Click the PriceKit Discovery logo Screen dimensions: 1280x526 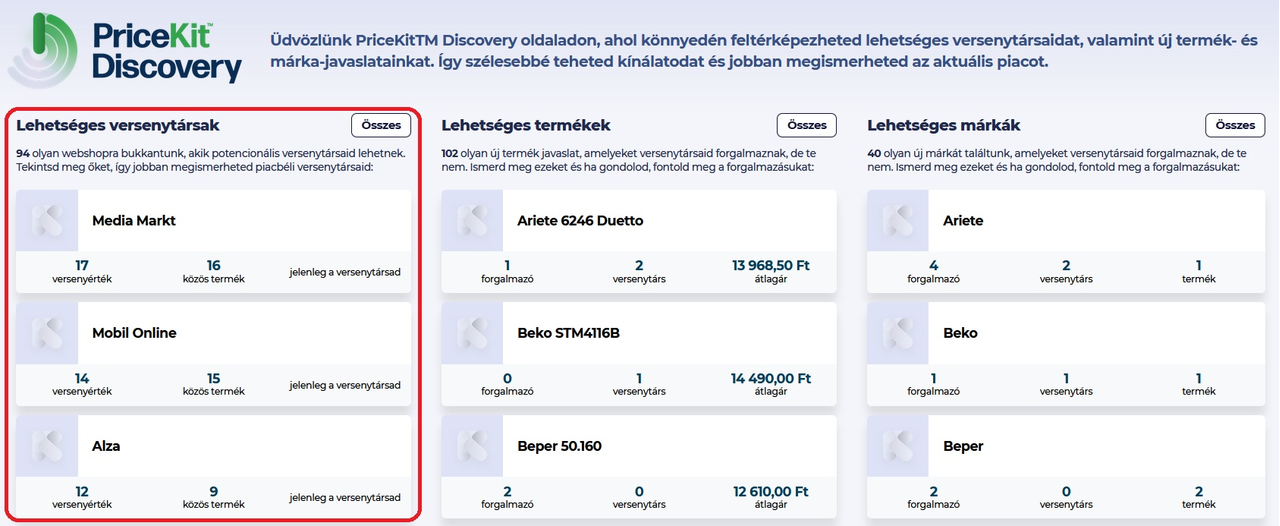[125, 48]
